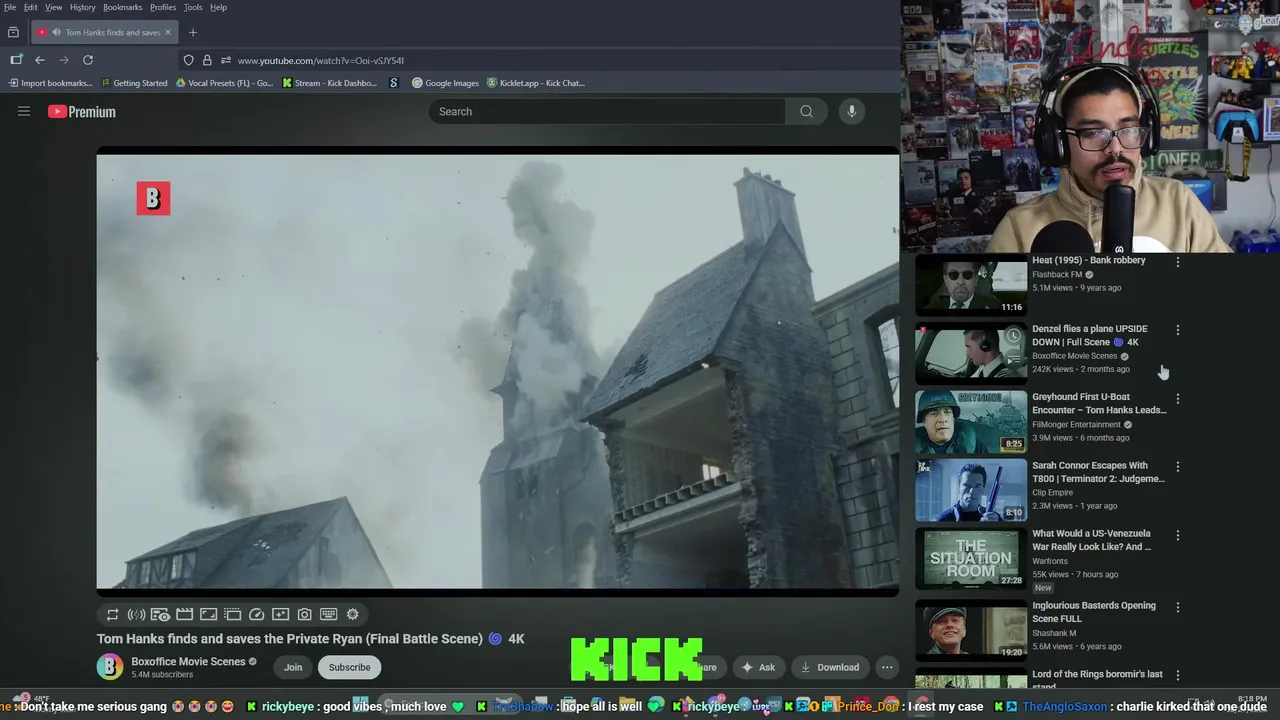Open more actions ellipsis beside Download
Viewport: 1280px width, 720px height.
pos(887,667)
